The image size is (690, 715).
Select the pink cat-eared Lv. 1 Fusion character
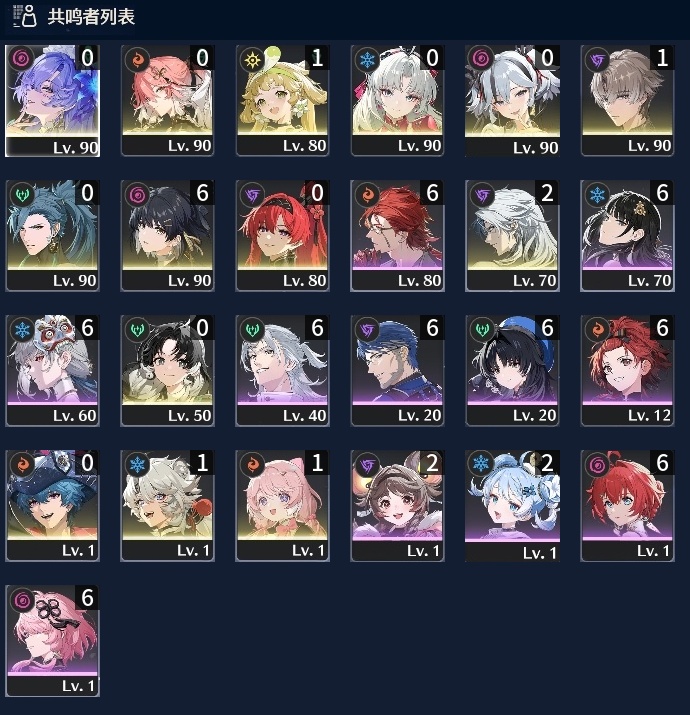pos(282,506)
